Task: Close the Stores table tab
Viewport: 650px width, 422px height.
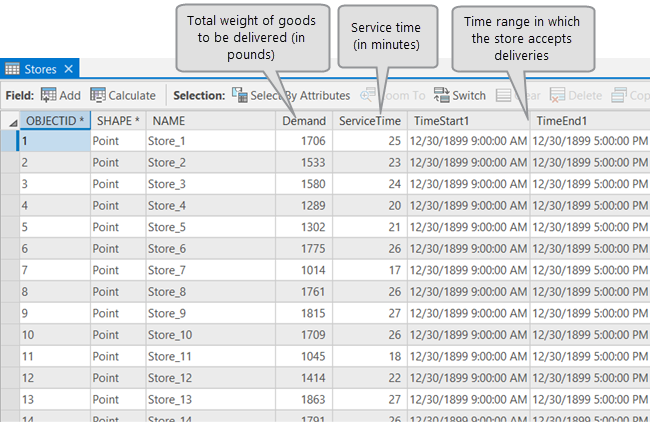Action: (67, 69)
